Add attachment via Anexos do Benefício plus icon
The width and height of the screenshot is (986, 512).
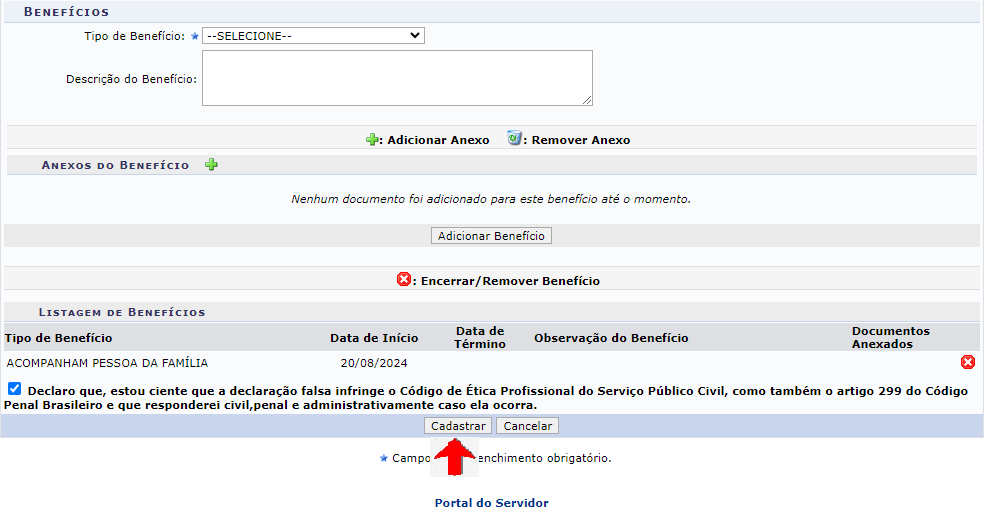click(211, 165)
